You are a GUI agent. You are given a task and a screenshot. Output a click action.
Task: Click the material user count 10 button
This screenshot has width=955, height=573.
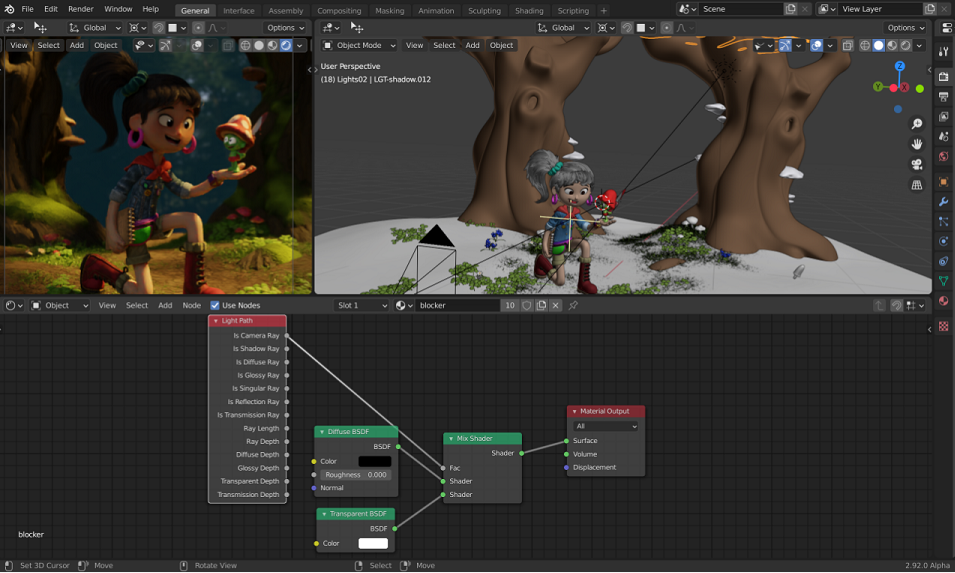[510, 306]
